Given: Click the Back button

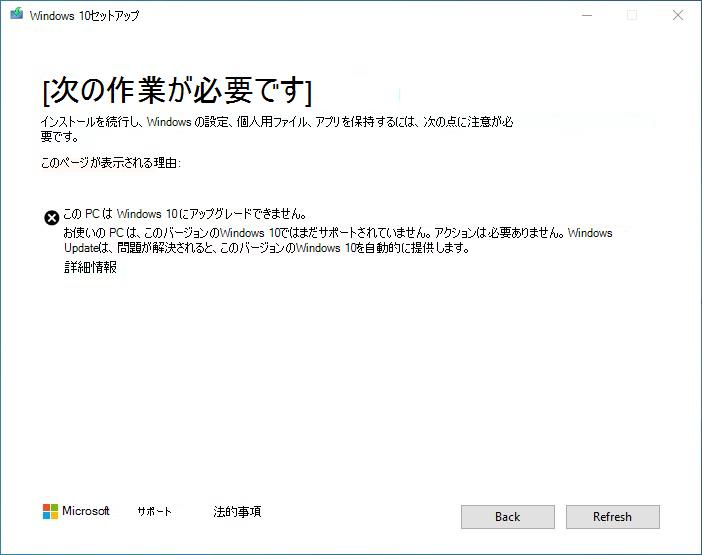Looking at the screenshot, I should 508,517.
